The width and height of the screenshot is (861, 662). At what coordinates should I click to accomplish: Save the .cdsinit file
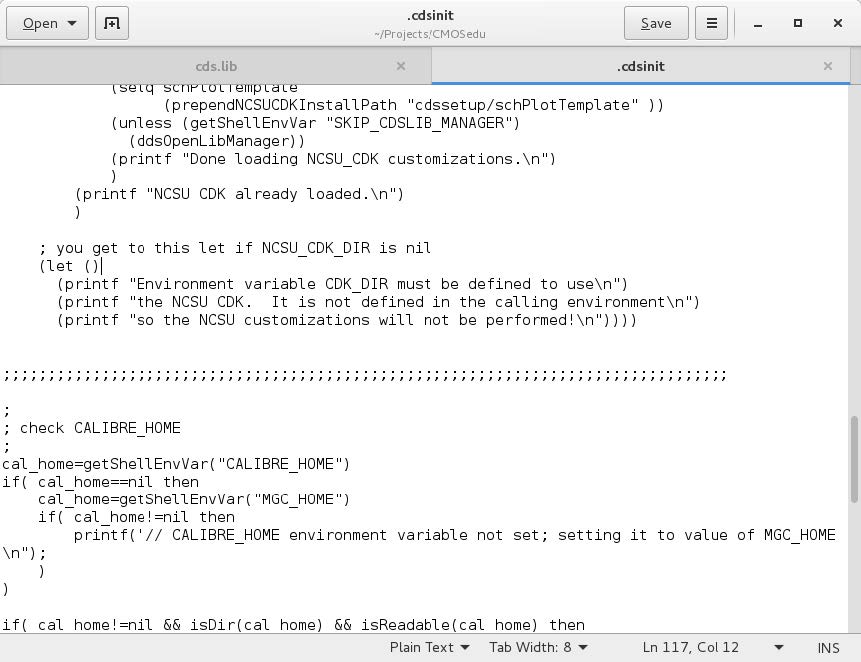pos(656,24)
